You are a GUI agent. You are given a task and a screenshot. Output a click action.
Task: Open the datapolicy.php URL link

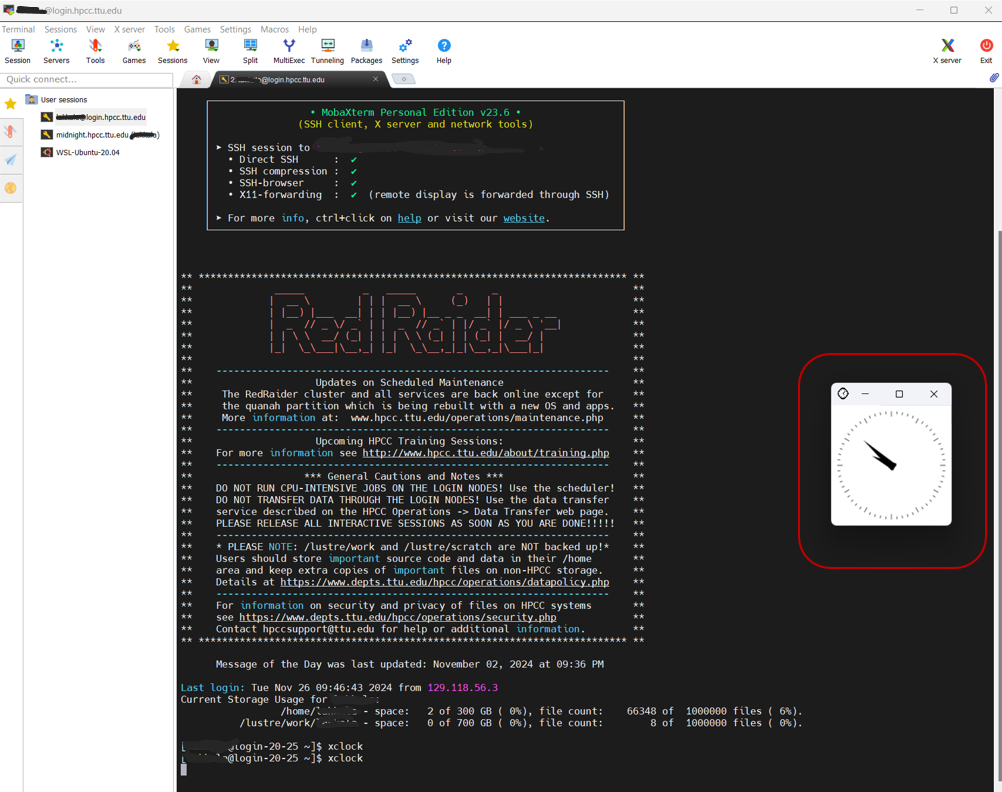pyautogui.click(x=445, y=582)
